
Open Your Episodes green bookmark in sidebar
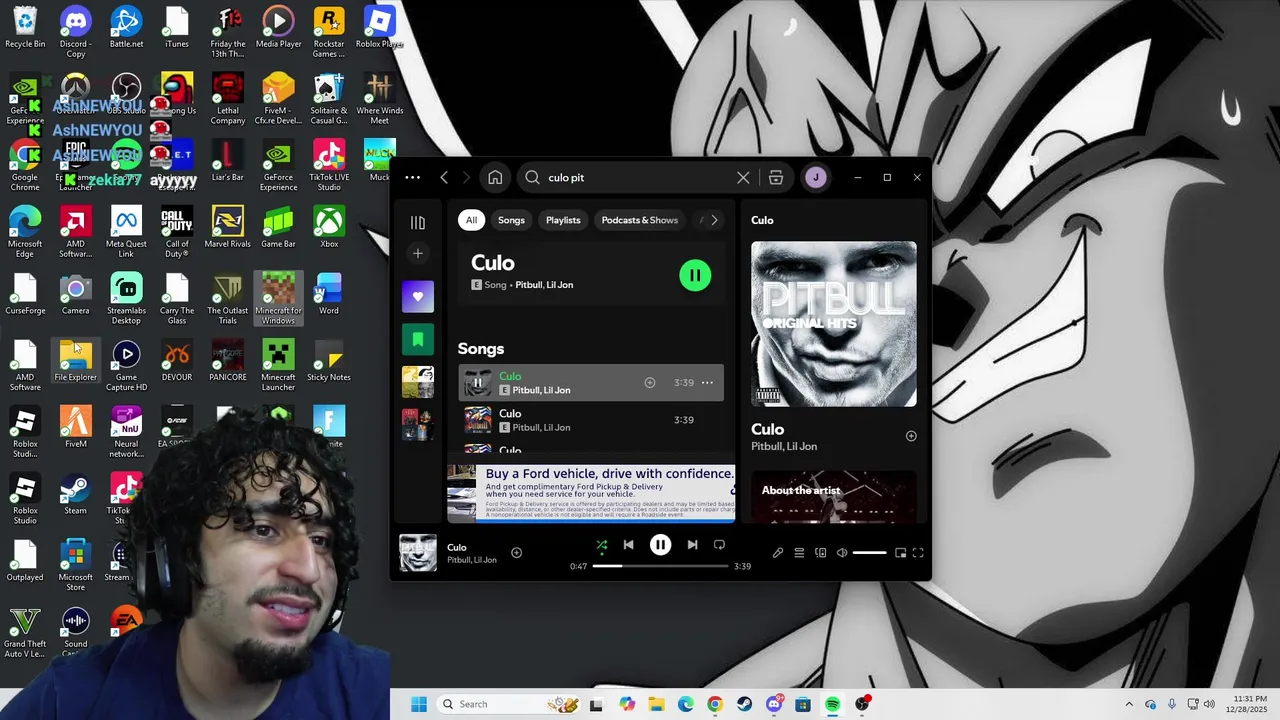418,340
